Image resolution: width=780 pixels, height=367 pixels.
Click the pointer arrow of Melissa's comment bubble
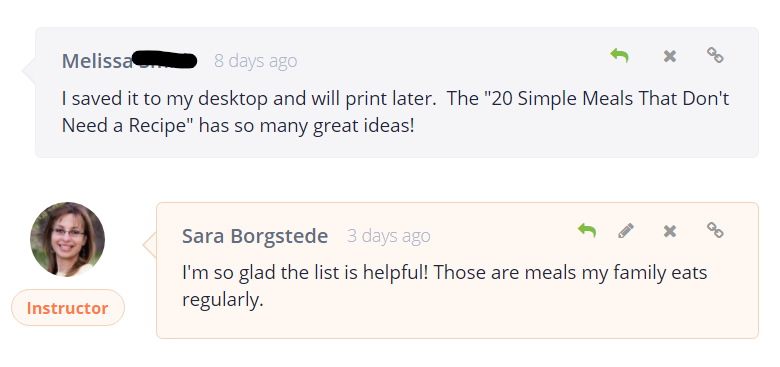tap(29, 71)
